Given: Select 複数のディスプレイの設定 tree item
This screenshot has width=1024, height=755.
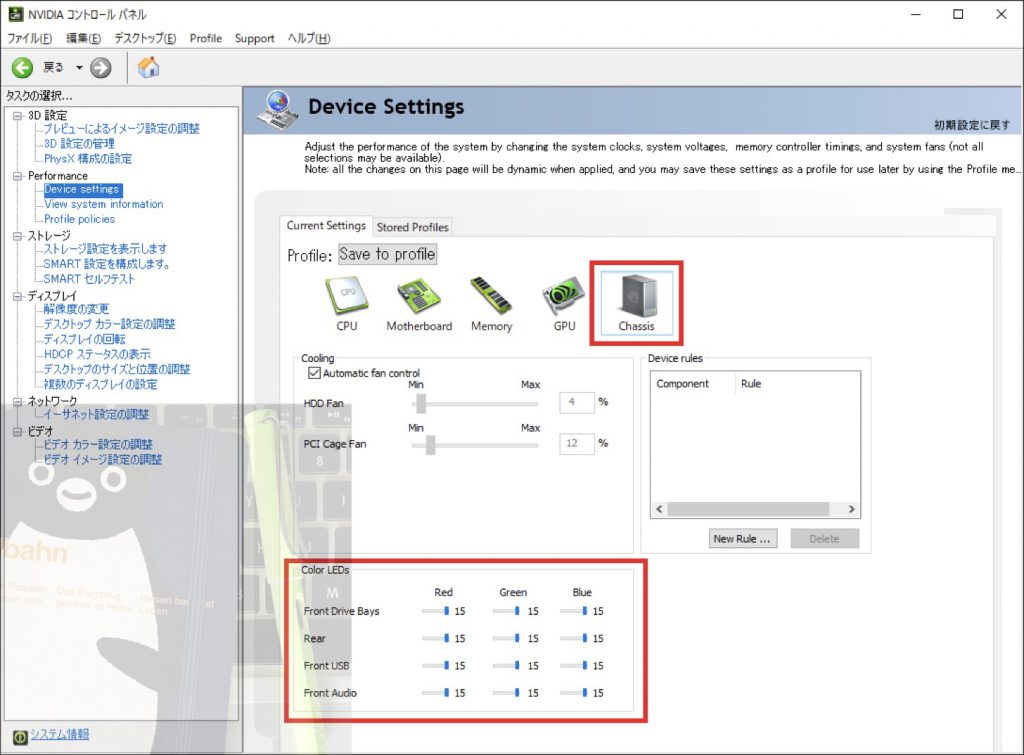Looking at the screenshot, I should pos(101,384).
